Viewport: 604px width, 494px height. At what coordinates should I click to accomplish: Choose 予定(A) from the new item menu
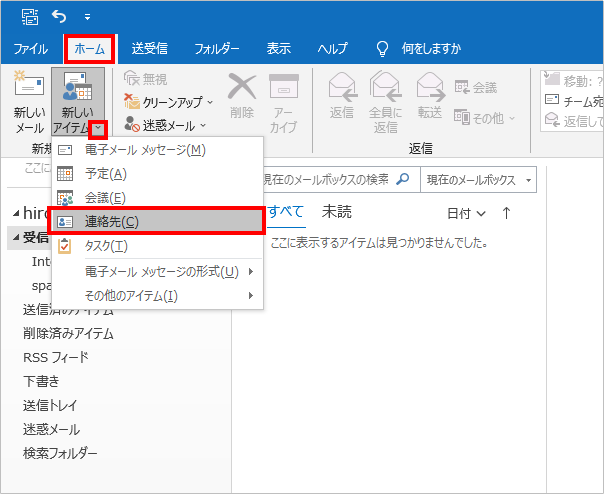(158, 174)
